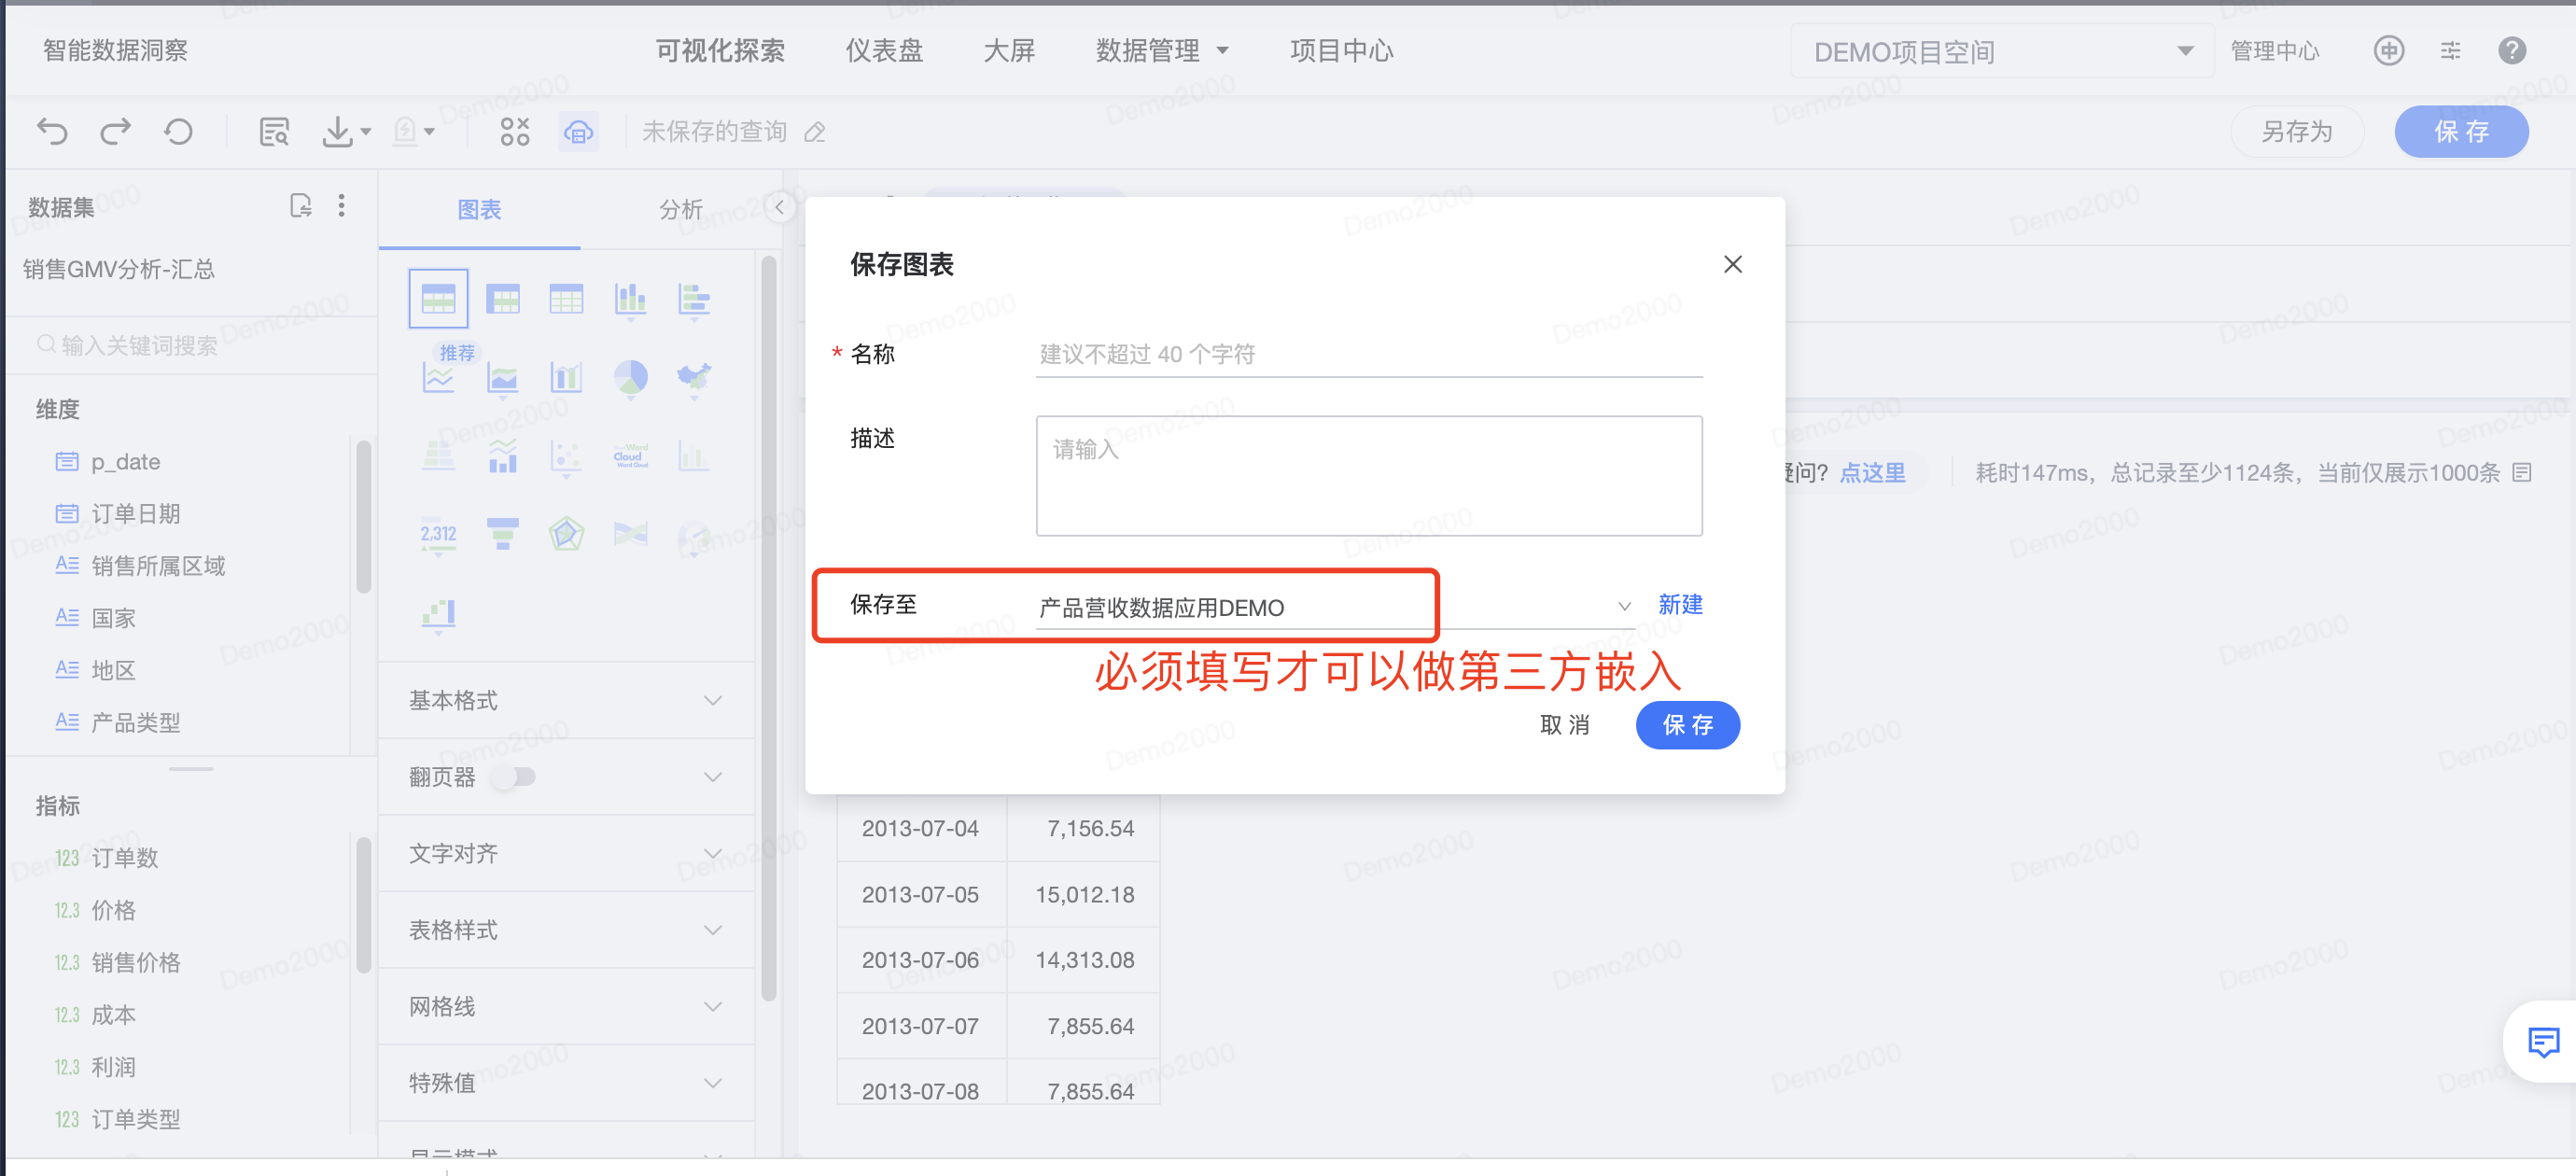The width and height of the screenshot is (2576, 1176).
Task: Collapse the chart panel with the left chevron
Action: tap(779, 207)
